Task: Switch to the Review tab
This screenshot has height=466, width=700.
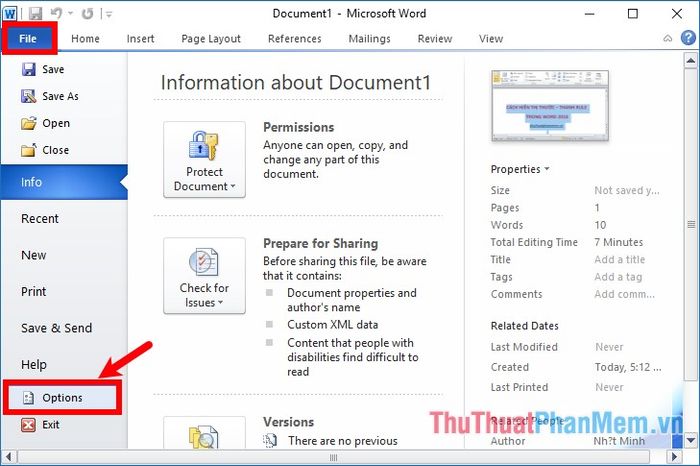Action: (x=435, y=39)
